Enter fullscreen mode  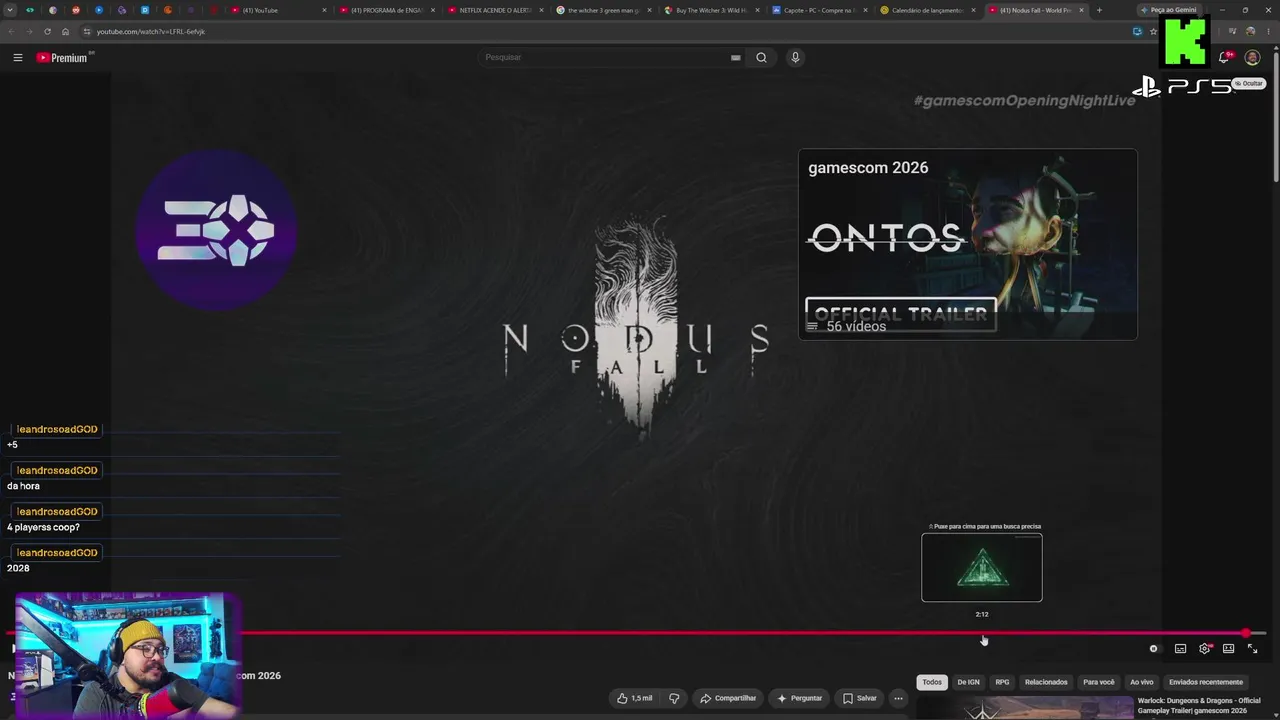tap(1252, 649)
